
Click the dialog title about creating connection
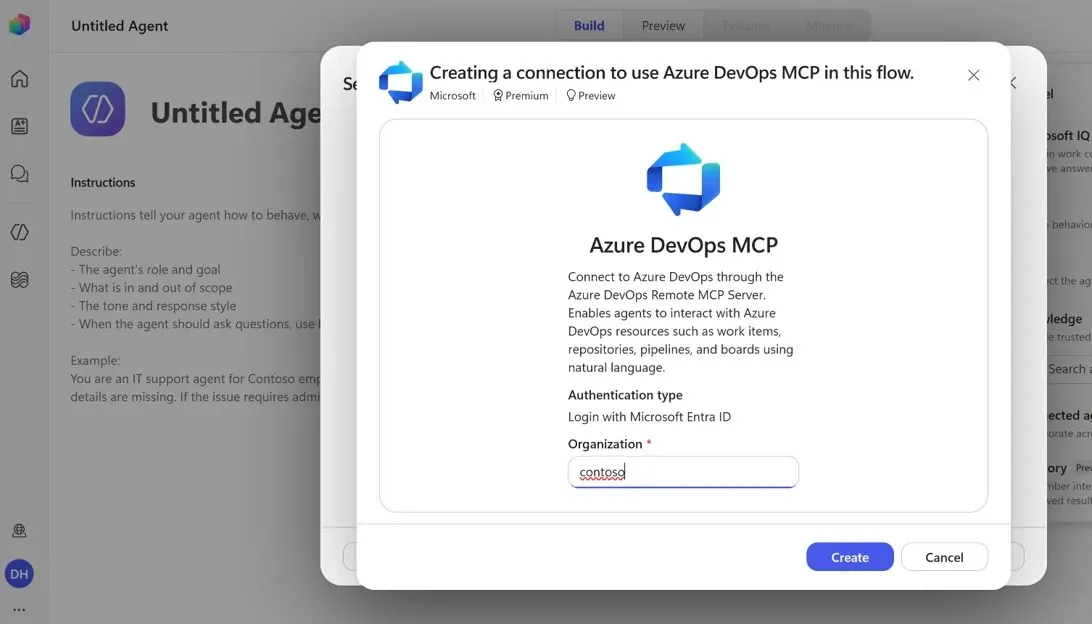(671, 72)
